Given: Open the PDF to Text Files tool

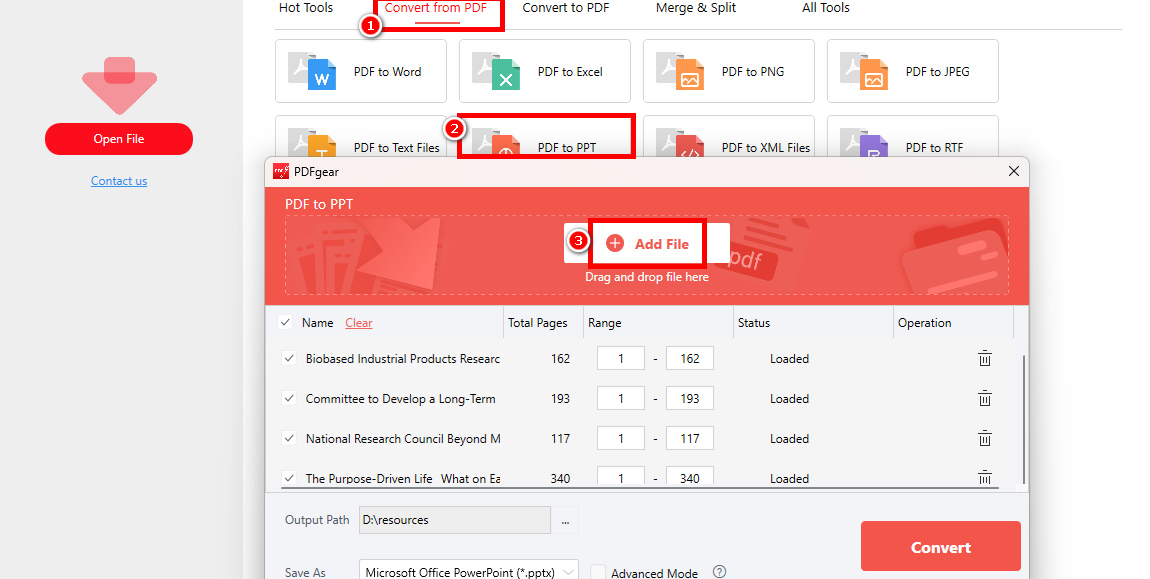Looking at the screenshot, I should tap(360, 137).
